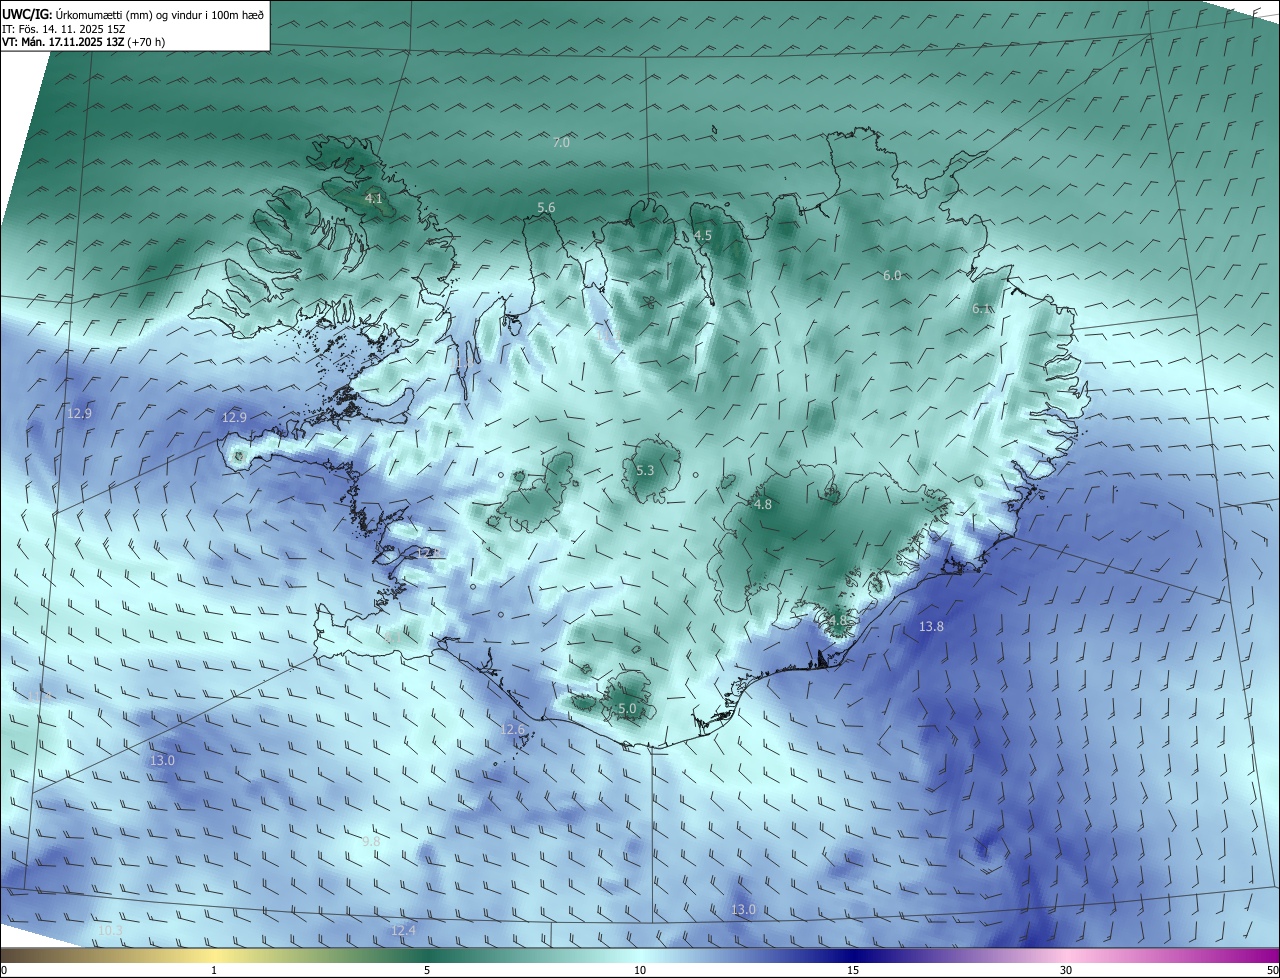
Task: Click the 6.1 value label
Action: coord(981,309)
